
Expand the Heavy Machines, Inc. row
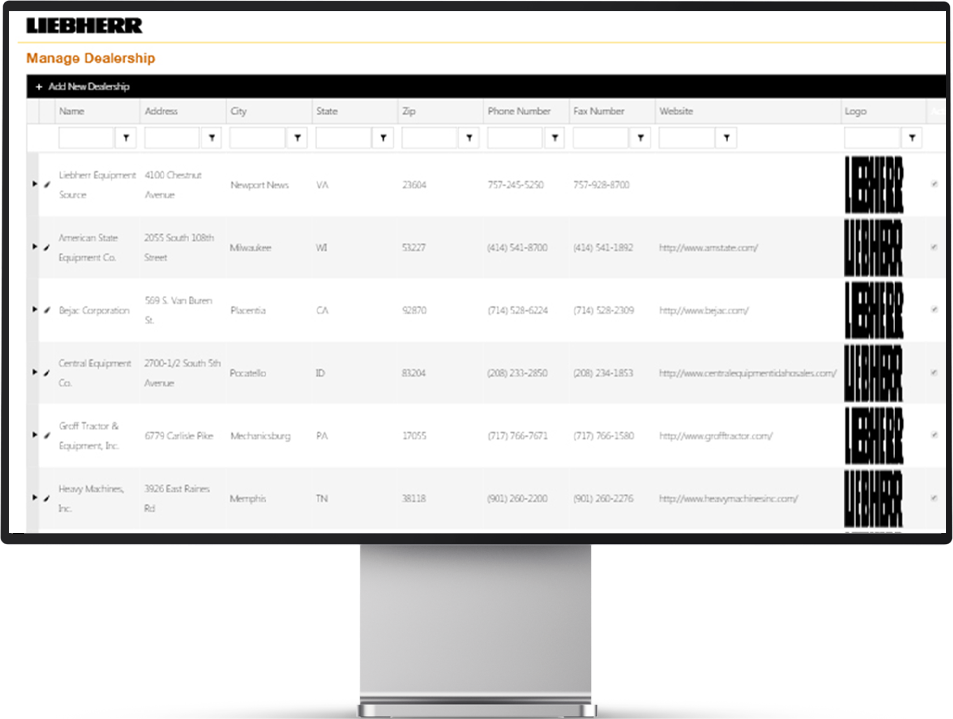tap(33, 497)
